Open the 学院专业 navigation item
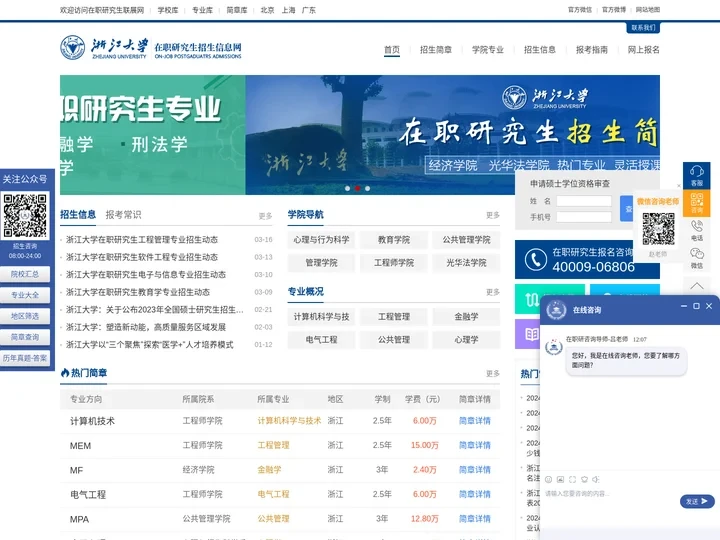This screenshot has height=540, width=720. tap(488, 50)
